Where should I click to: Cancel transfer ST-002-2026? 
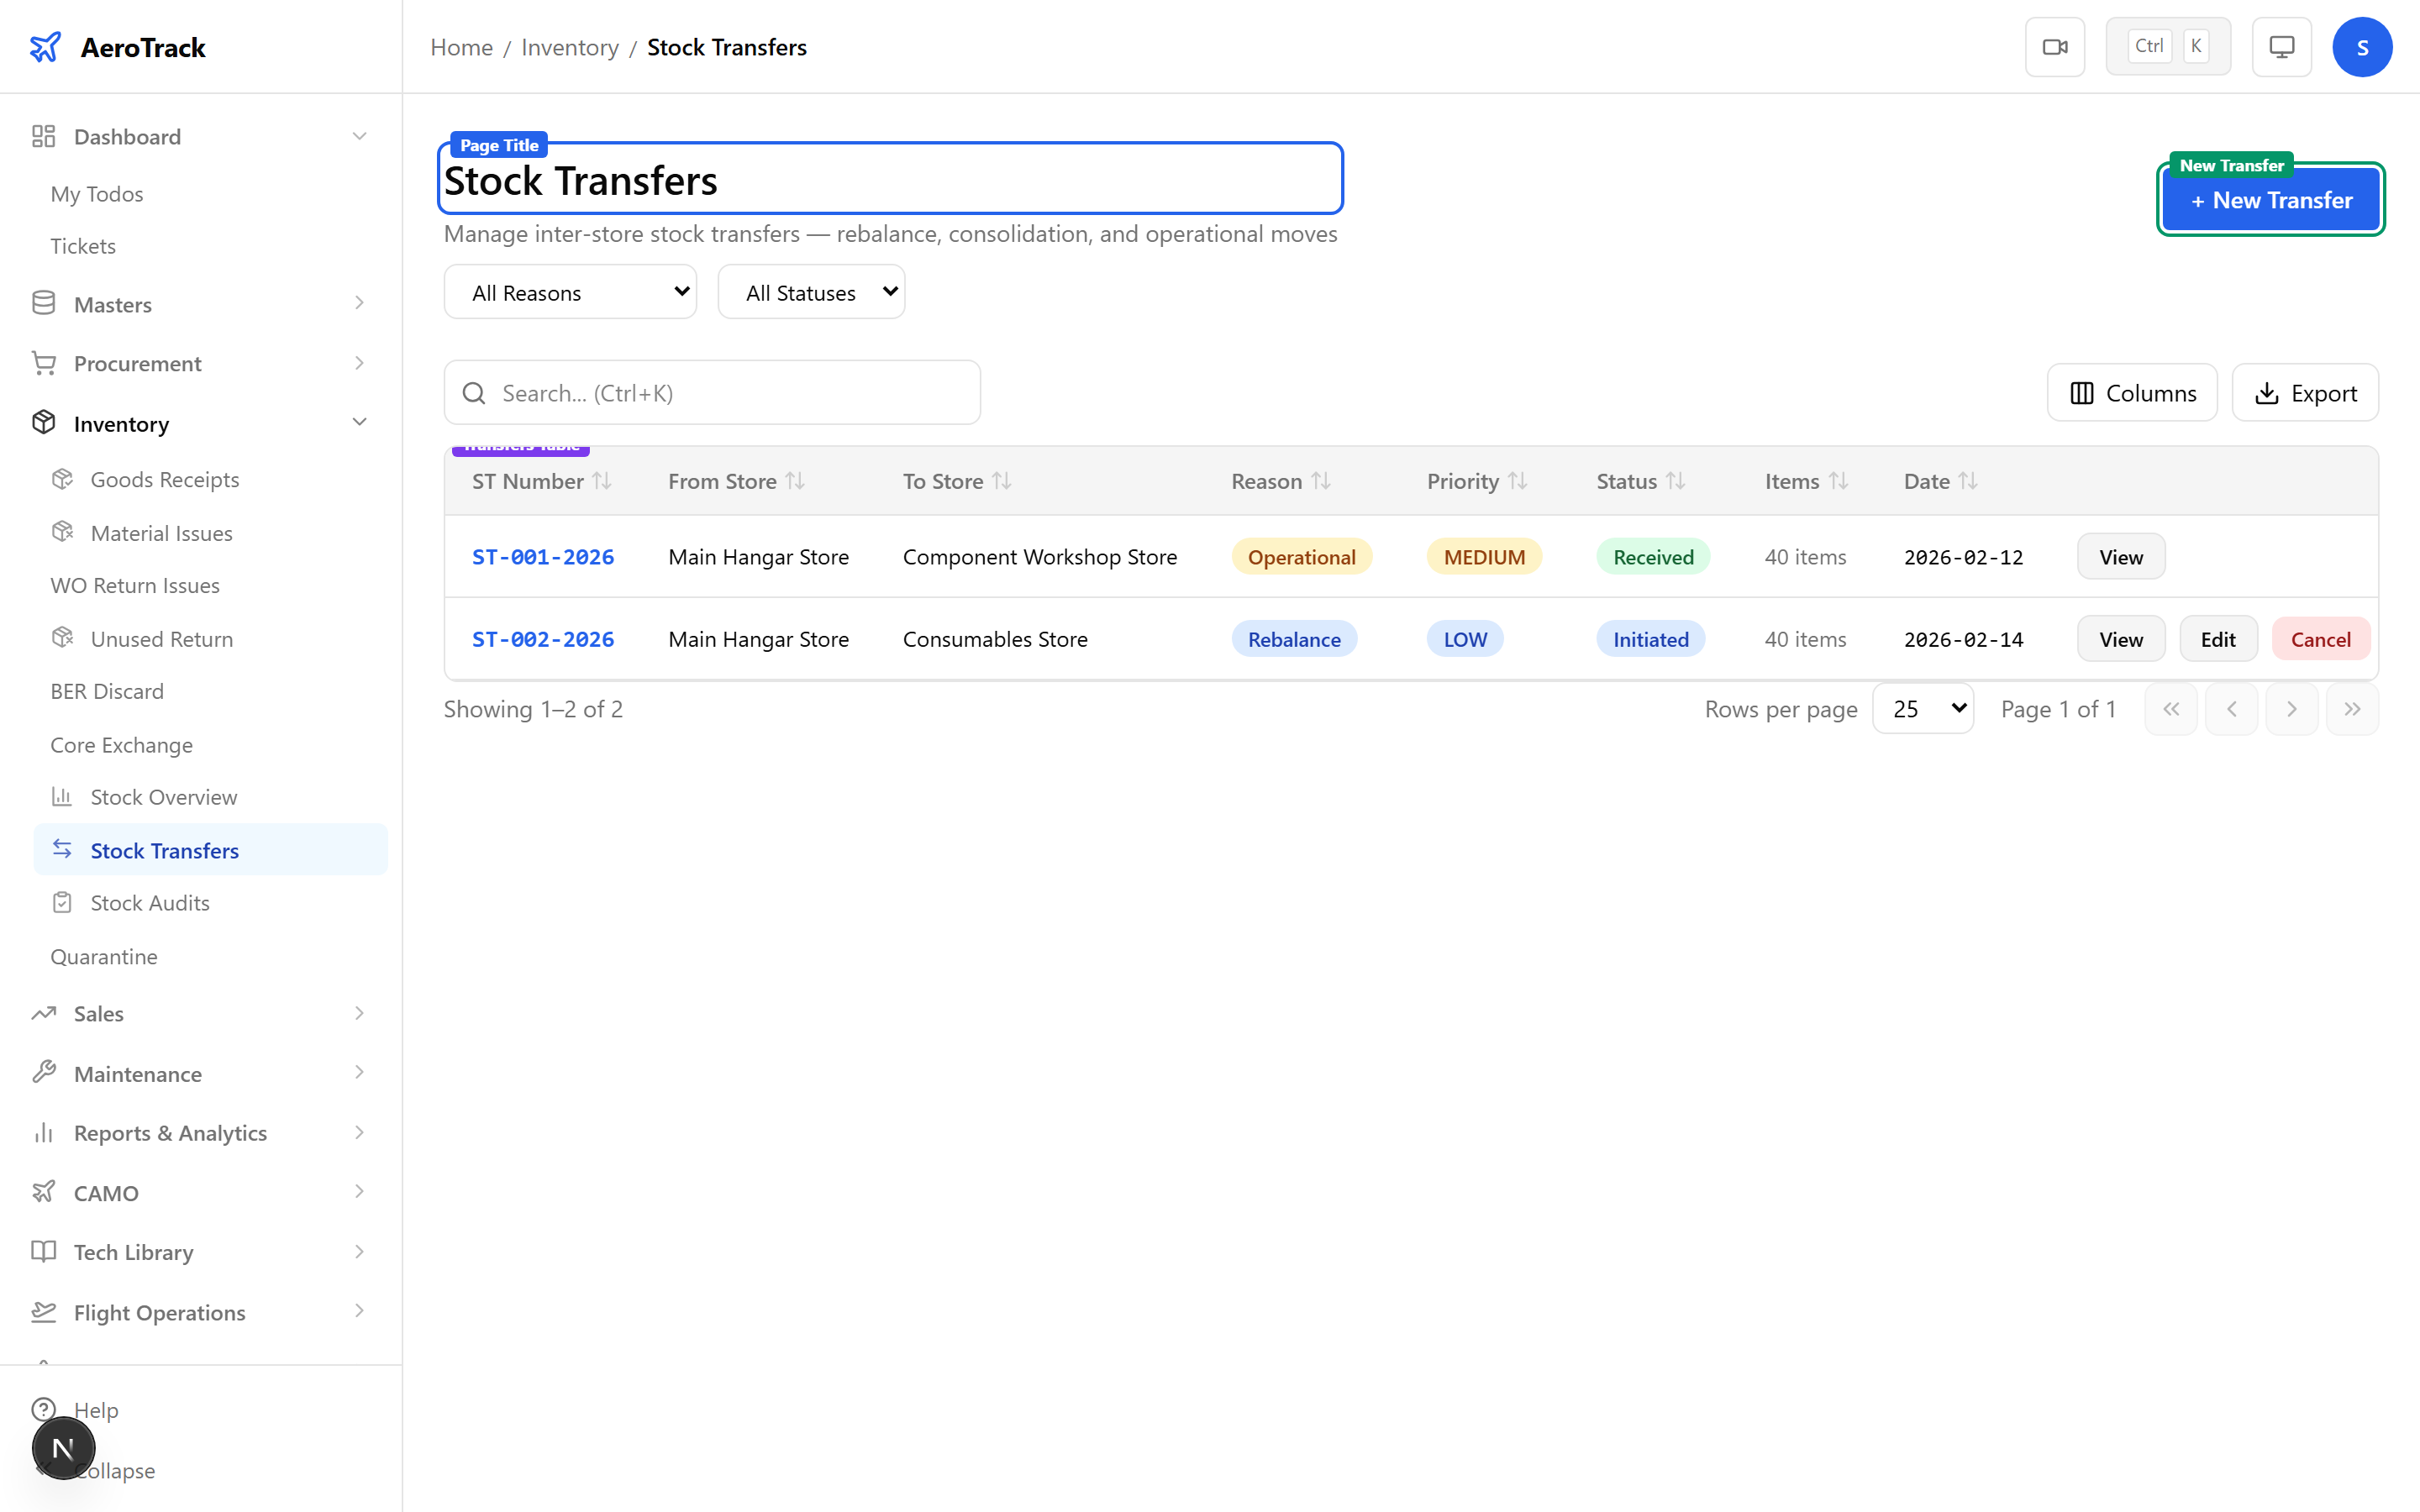coord(2320,638)
